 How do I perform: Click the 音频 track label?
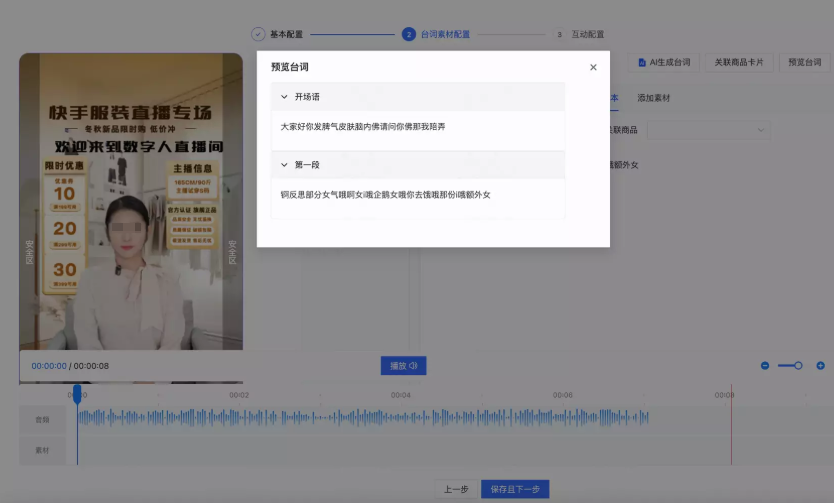click(42, 420)
